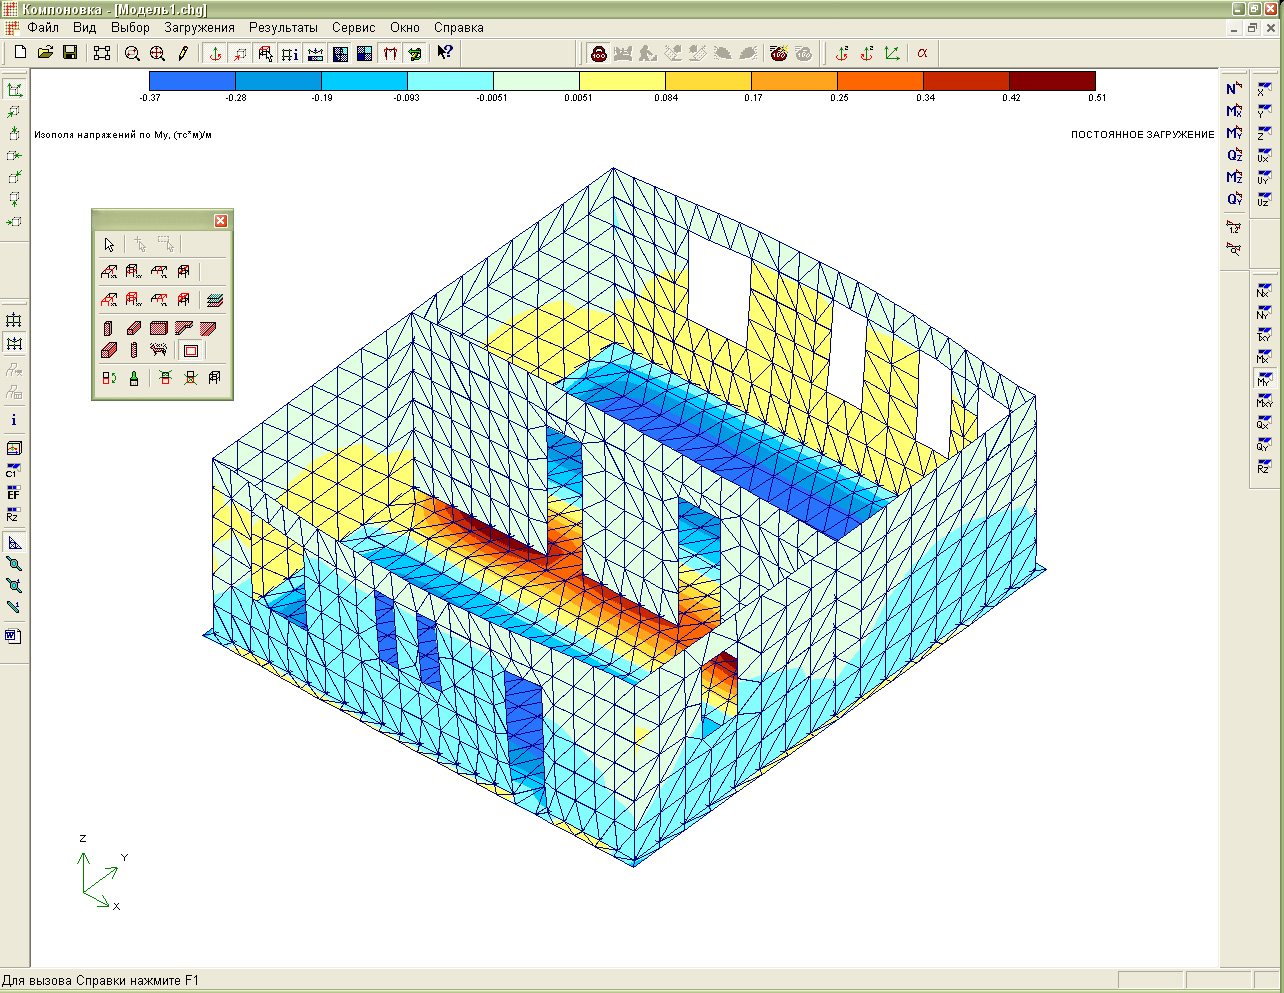Screen dimensions: 1284x993
Task: Click the red rectangle outline icon in palette
Action: pyautogui.click(x=191, y=351)
